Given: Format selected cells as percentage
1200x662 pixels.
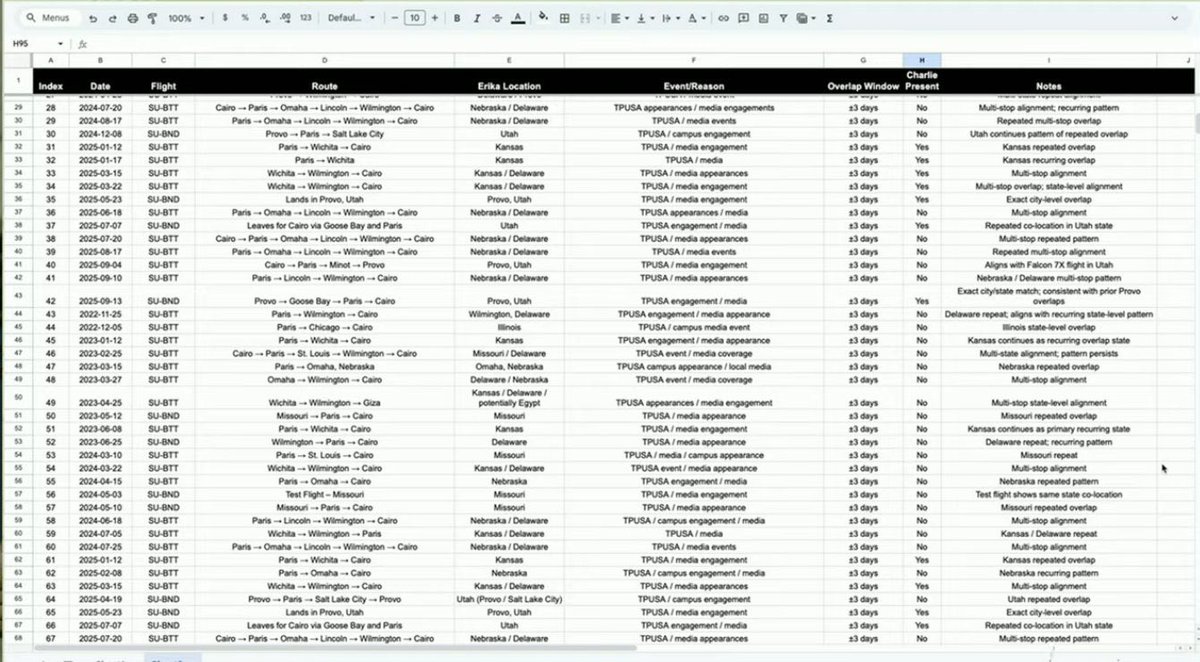Looking at the screenshot, I should (x=245, y=18).
